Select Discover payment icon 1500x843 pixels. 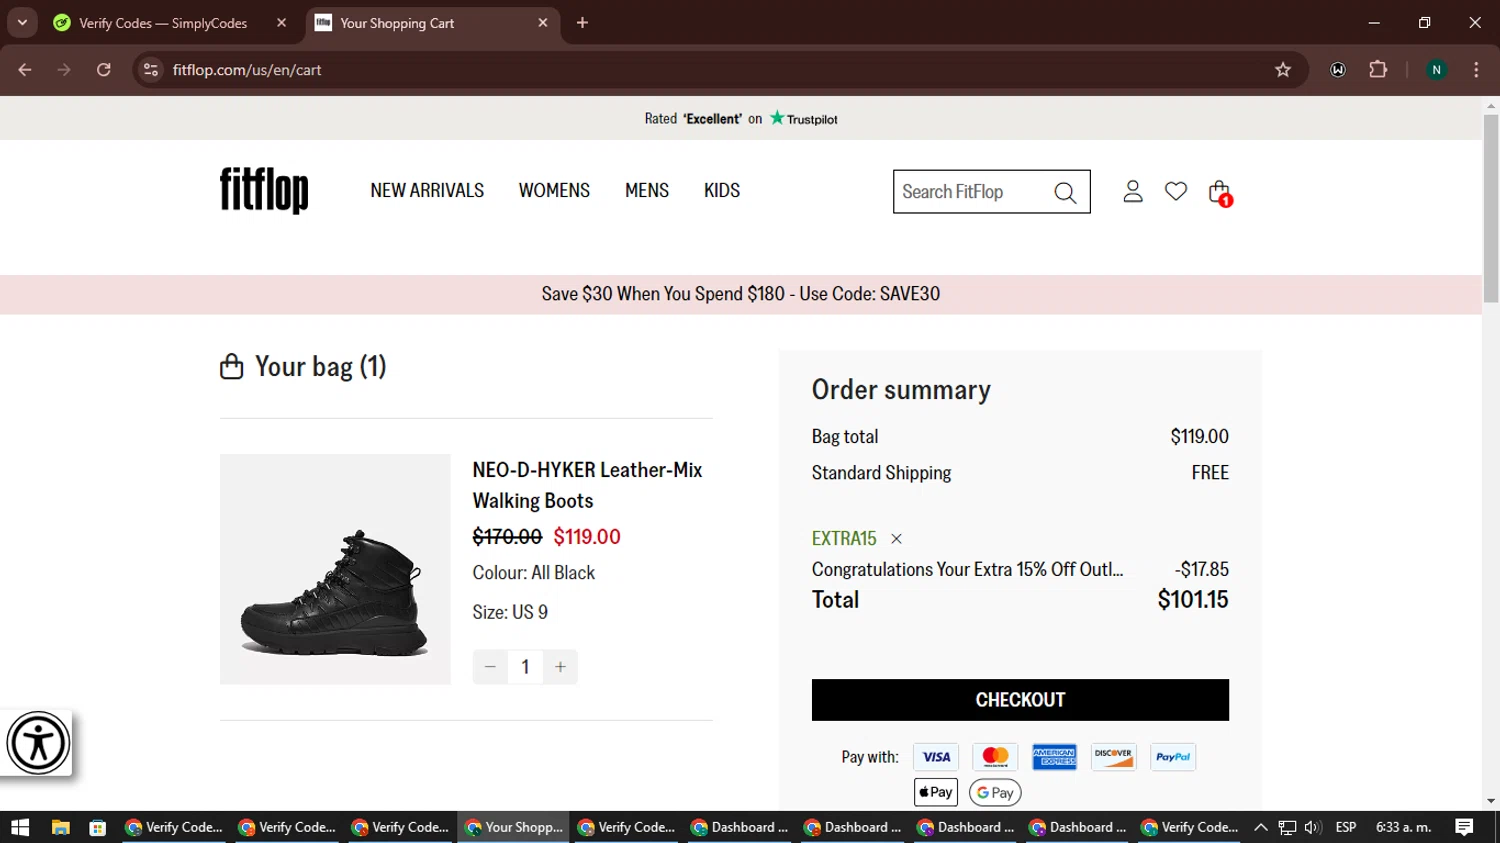click(x=1113, y=757)
